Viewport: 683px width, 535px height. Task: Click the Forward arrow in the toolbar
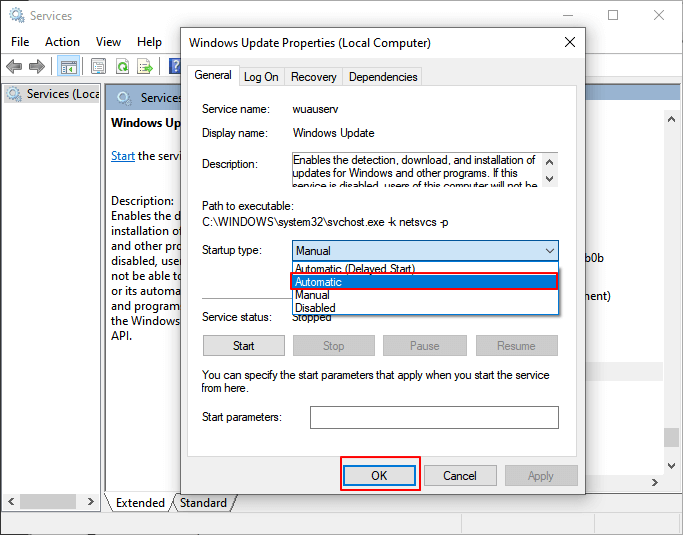37,67
